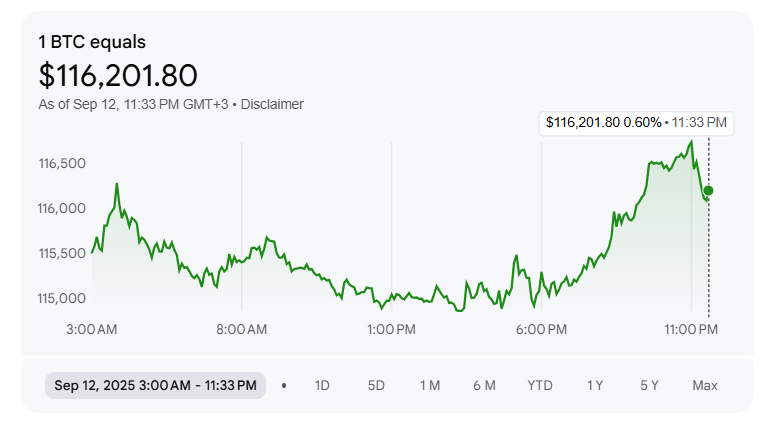Click the price tooltip showing 0.60%
This screenshot has height=436, width=769.
(x=636, y=122)
